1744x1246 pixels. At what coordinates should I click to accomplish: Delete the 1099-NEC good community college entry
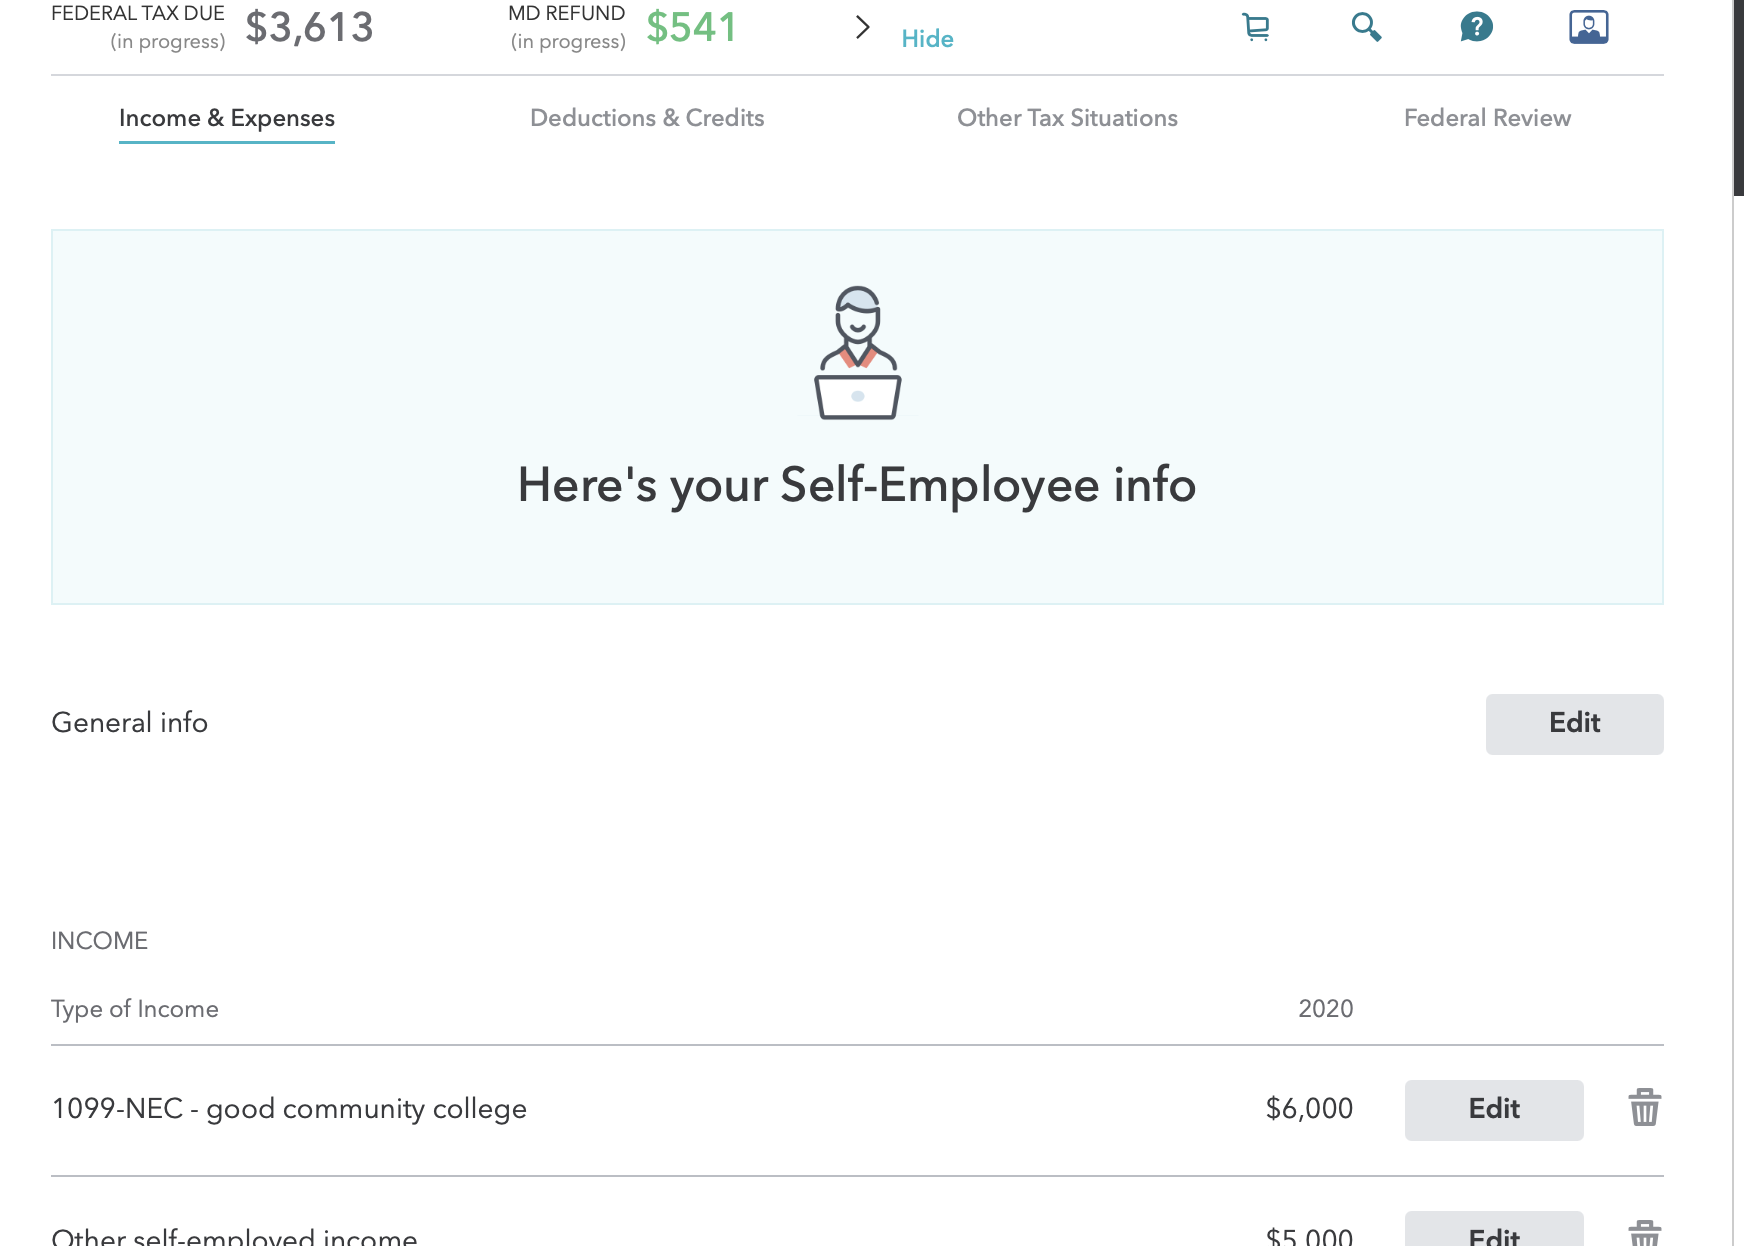[x=1644, y=1108]
